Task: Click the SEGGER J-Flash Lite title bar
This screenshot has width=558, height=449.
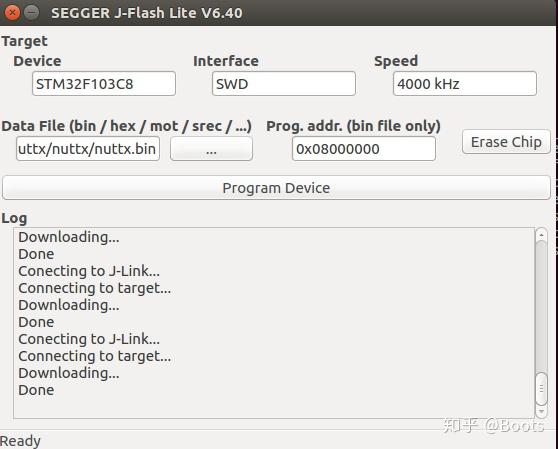Action: [x=147, y=13]
